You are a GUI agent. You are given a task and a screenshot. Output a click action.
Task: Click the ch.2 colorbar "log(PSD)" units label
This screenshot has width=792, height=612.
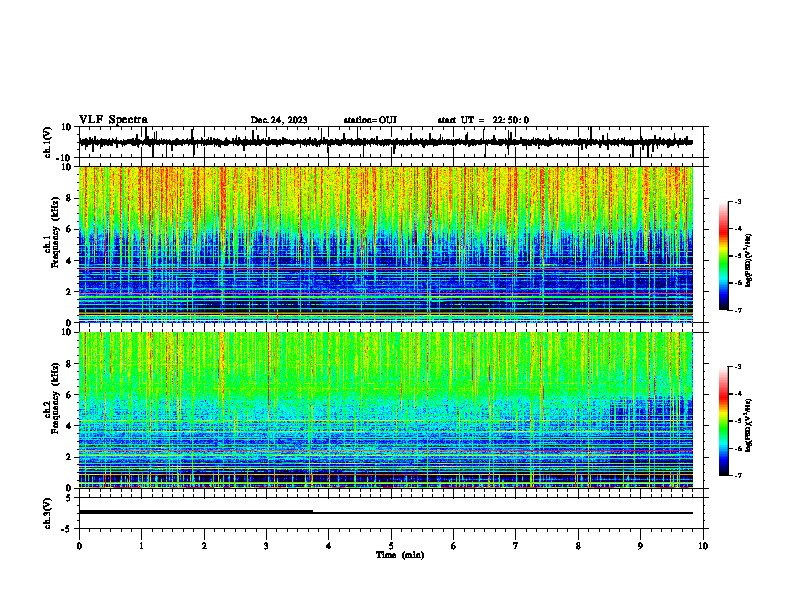coord(749,425)
